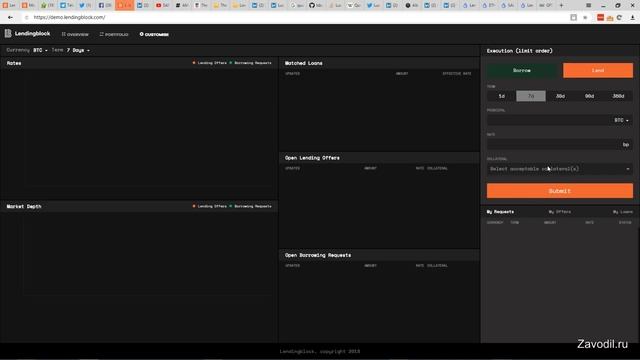Click the address bar URL demo.lendingblock.com
The height and width of the screenshot is (360, 640).
pyautogui.click(x=69, y=18)
